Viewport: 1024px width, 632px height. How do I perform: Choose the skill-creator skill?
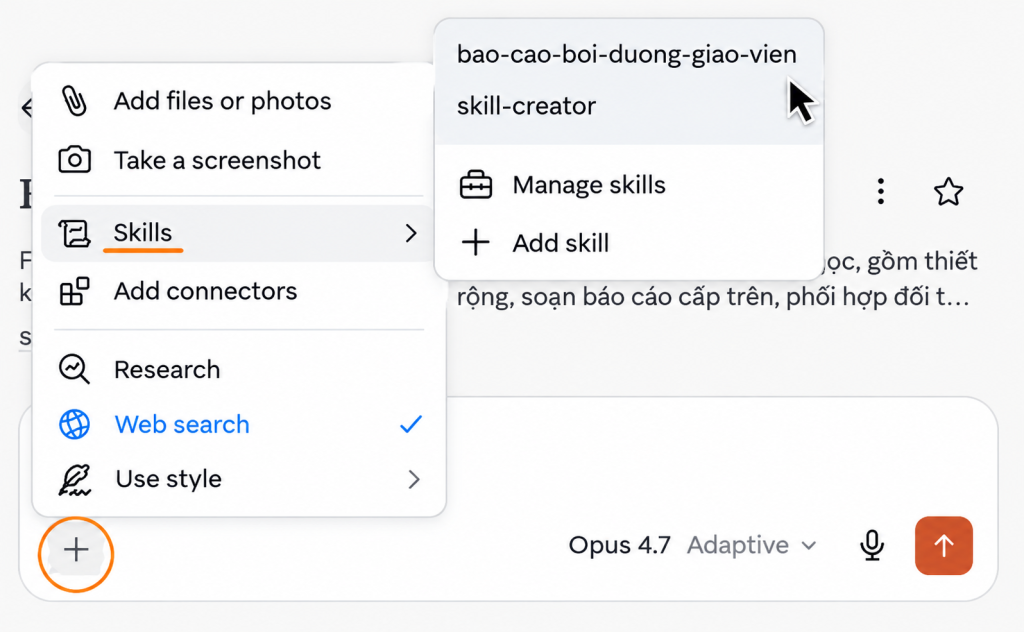(x=526, y=106)
